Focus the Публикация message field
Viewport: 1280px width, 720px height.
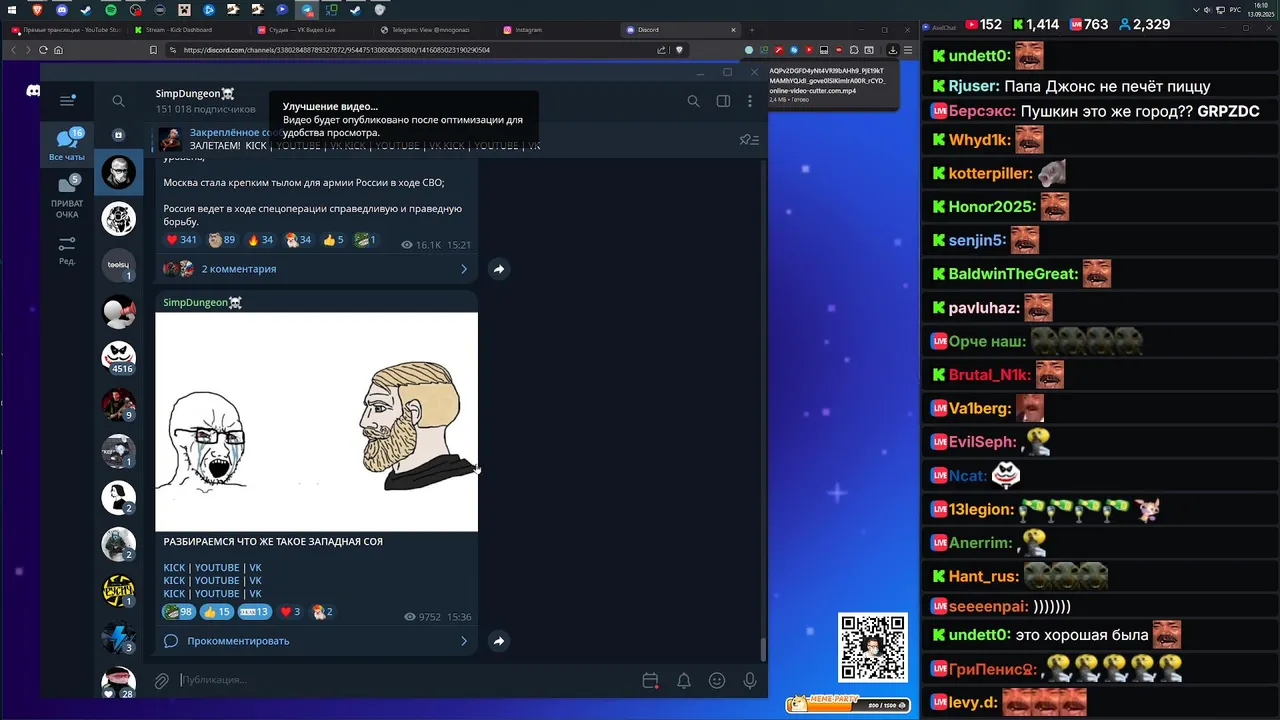(x=405, y=680)
